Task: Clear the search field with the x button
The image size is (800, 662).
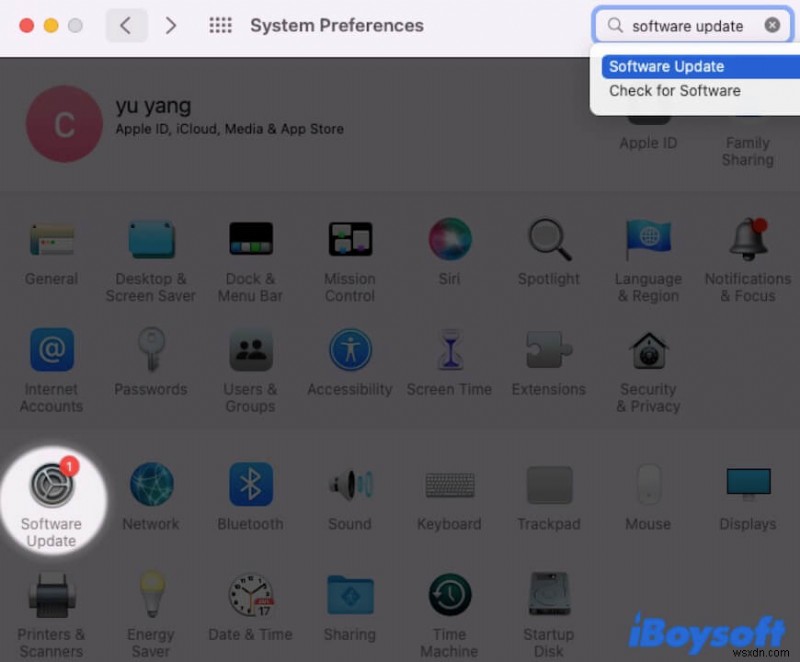Action: (773, 25)
